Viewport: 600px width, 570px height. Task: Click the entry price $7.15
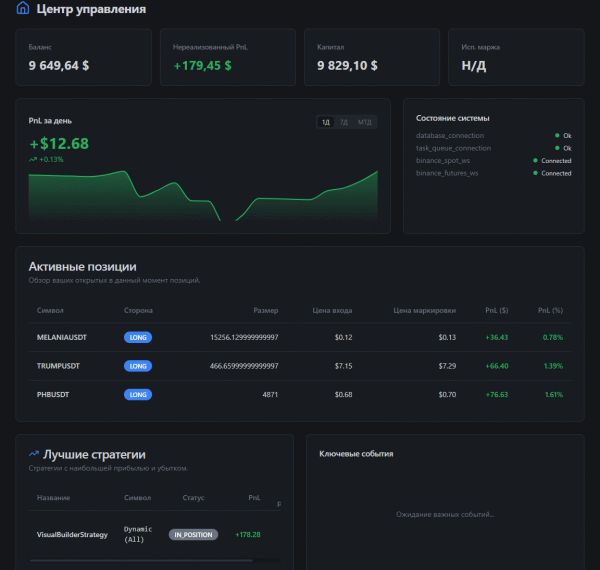343,366
